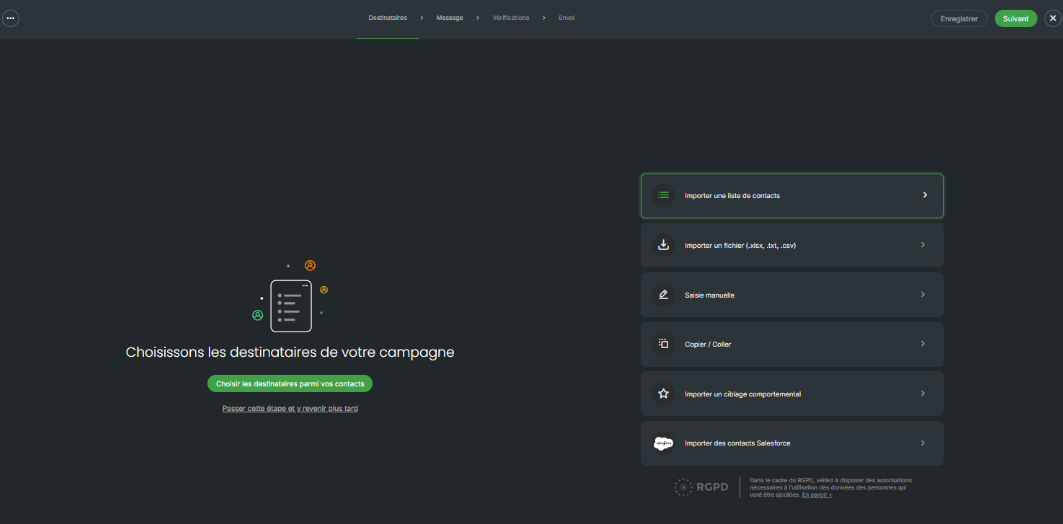Expand chevron on ciblage comportemental row
The image size is (1063, 524).
(x=923, y=393)
